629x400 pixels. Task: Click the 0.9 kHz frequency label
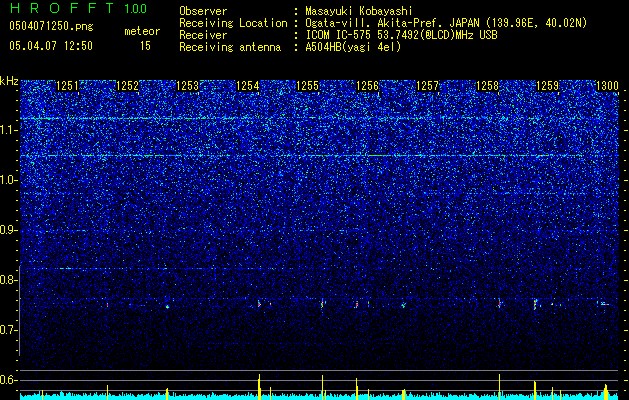[9, 230]
